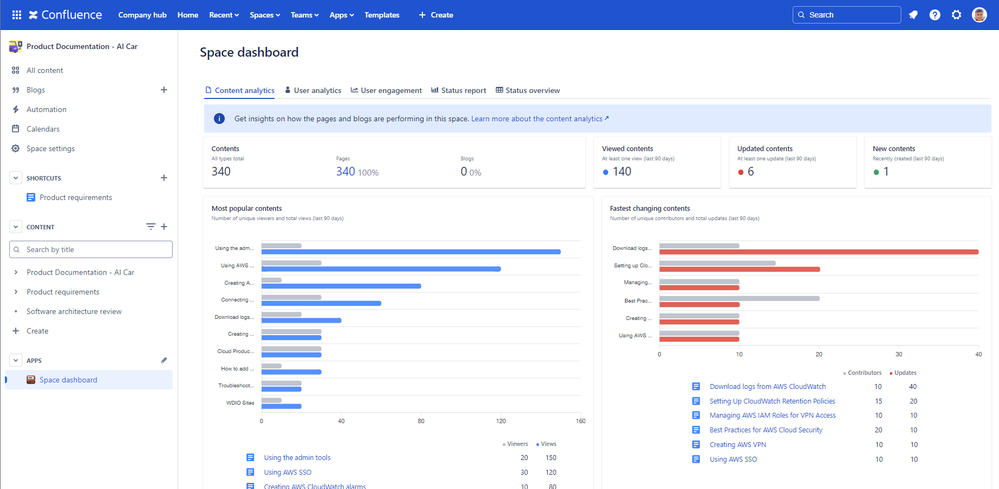The height and width of the screenshot is (489, 999).
Task: Collapse the Shortcuts section
Action: [x=16, y=178]
